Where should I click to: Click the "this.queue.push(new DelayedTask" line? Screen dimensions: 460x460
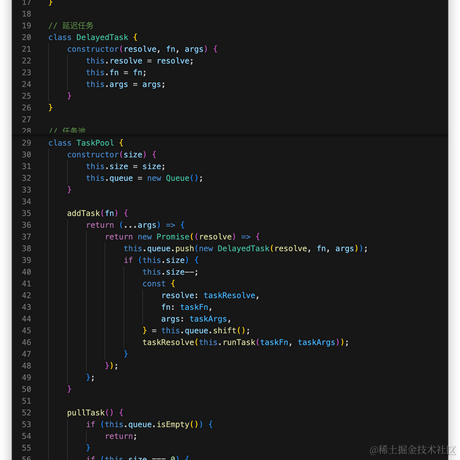(246, 249)
